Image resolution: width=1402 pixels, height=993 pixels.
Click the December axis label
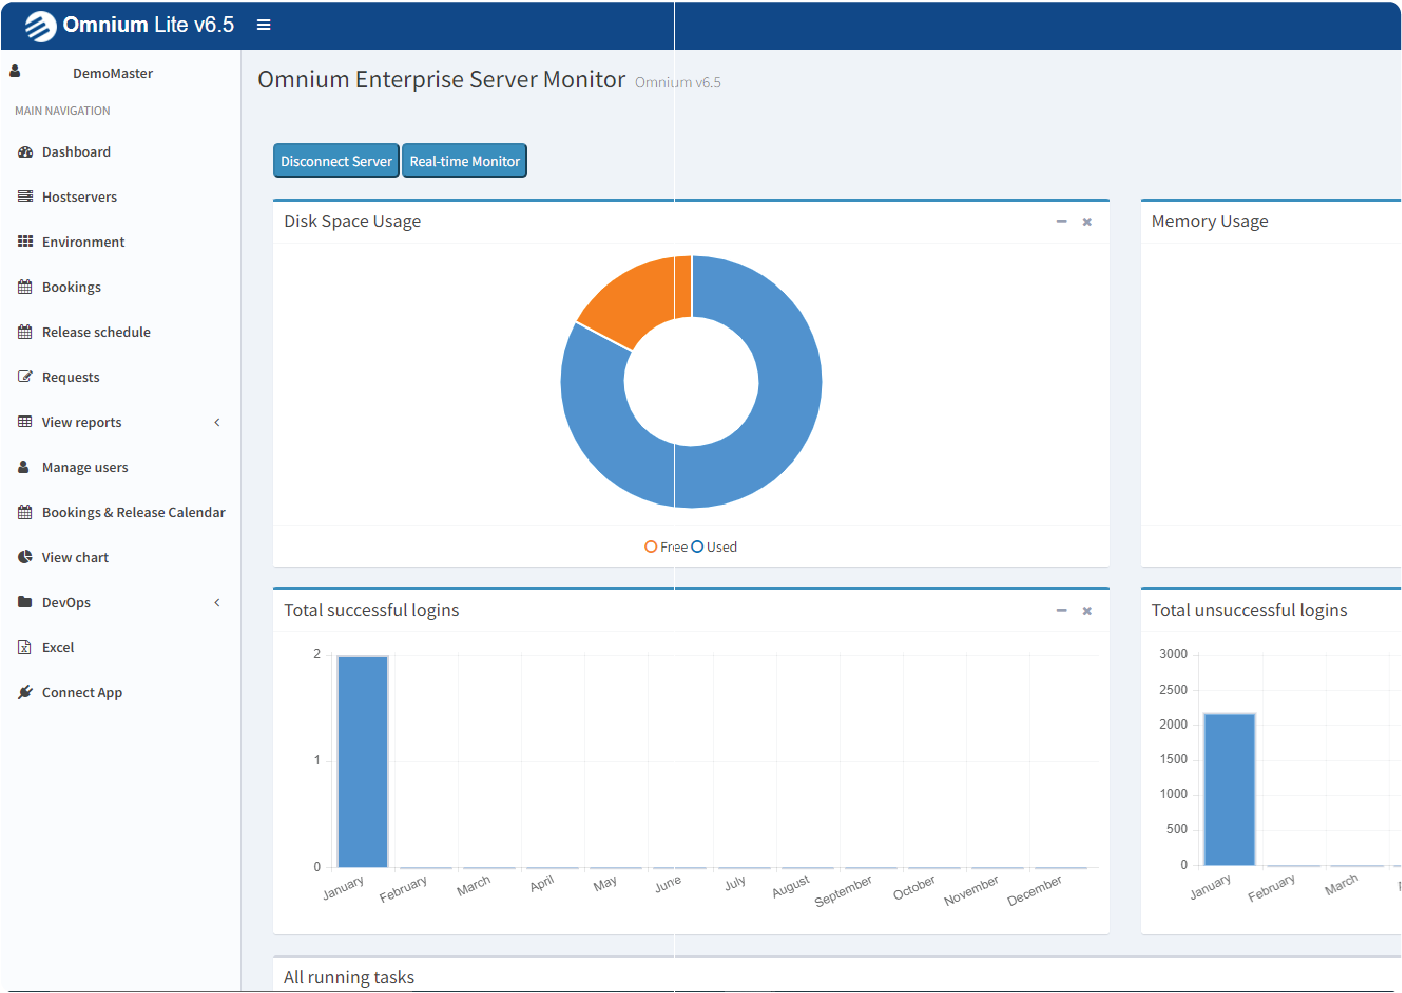click(1035, 891)
